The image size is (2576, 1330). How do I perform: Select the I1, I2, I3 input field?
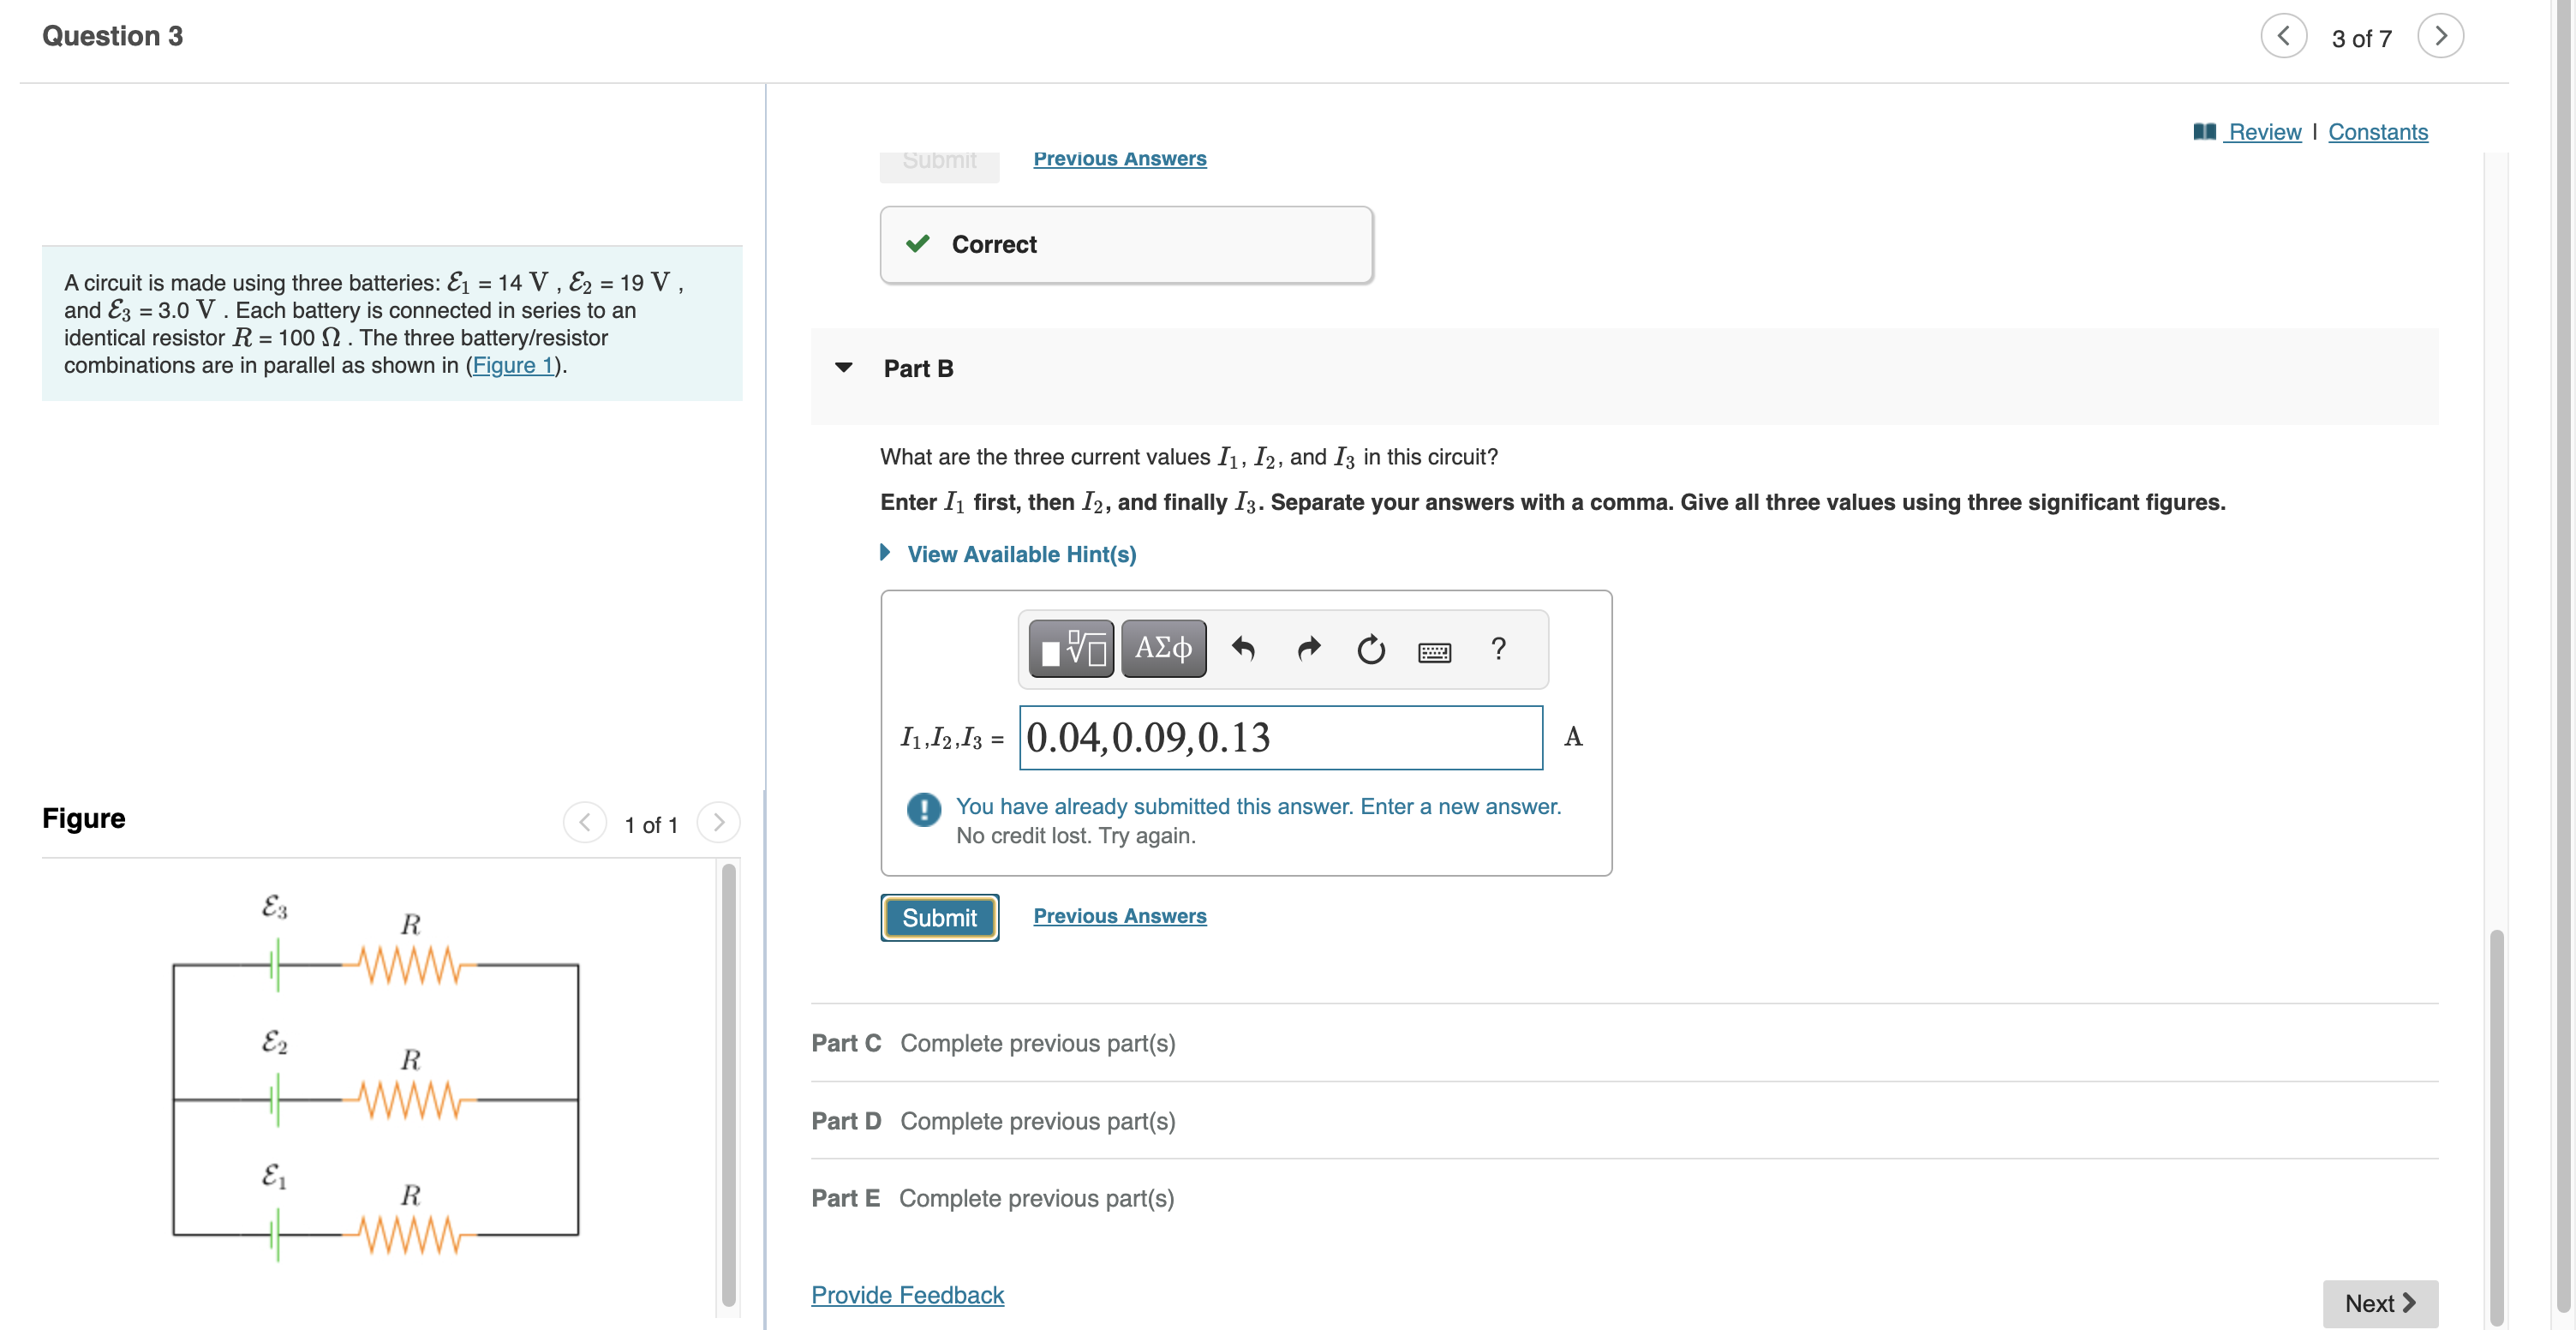pos(1281,734)
